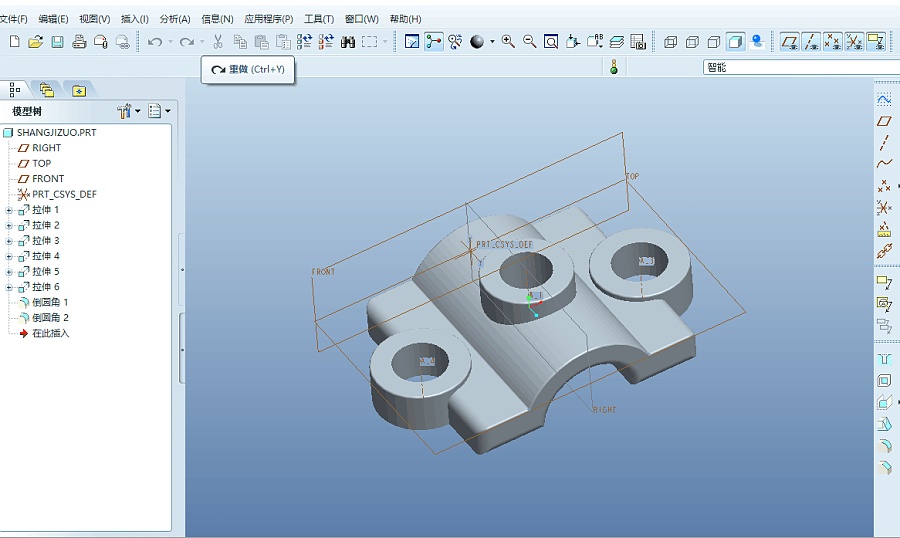This screenshot has width=900, height=538.
Task: Open the Layers icon in toolbar
Action: pos(616,41)
